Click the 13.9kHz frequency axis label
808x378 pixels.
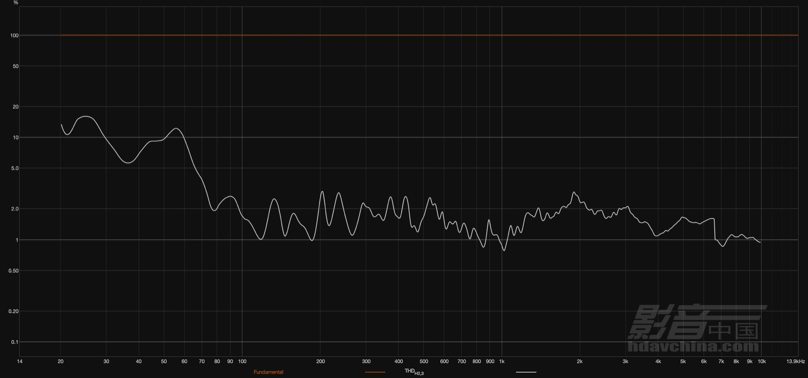click(796, 362)
